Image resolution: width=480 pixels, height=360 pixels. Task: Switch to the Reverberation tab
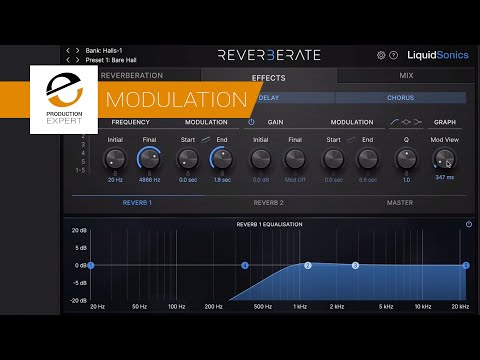pyautogui.click(x=132, y=75)
